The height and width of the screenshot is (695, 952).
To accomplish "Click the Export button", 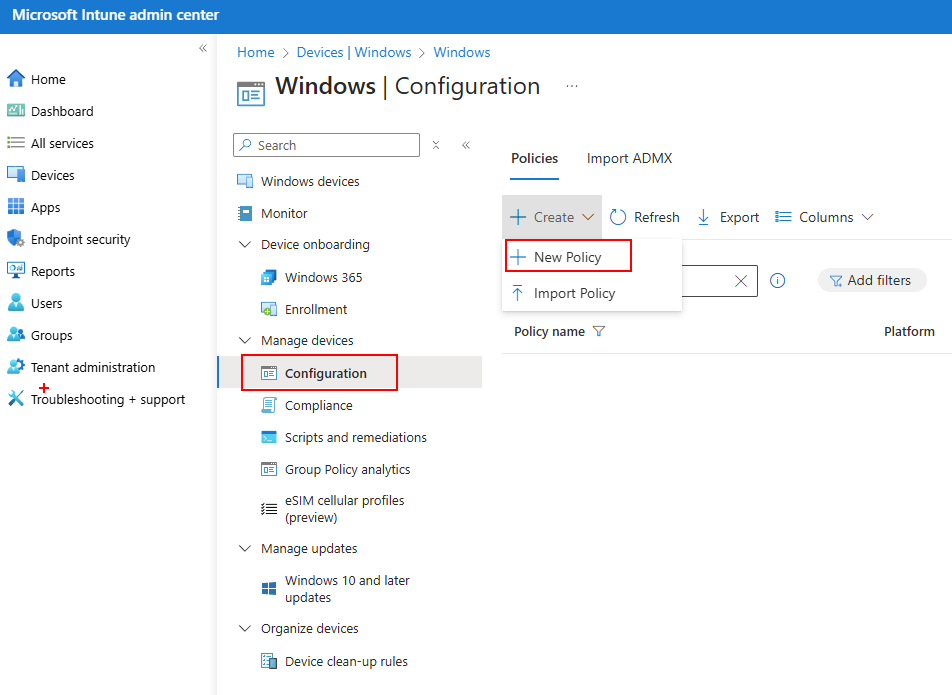I will 728,217.
